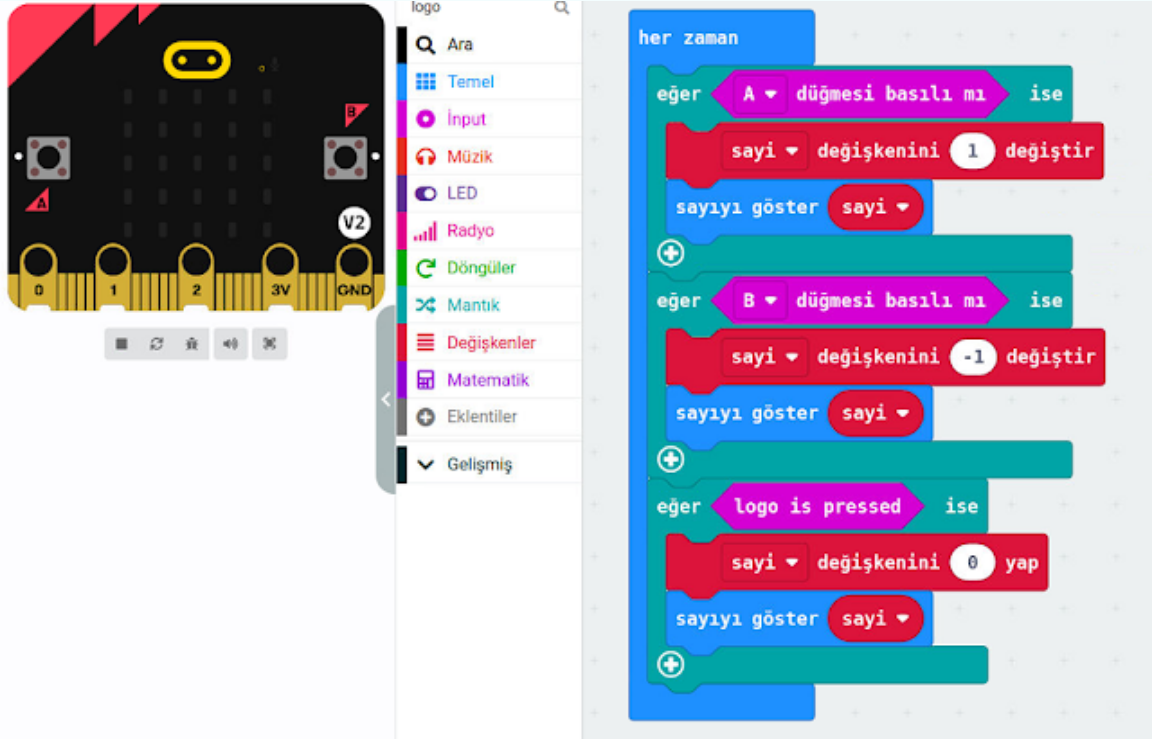The image size is (1163, 745).
Task: Click the Eklentiler extensions button
Action: pos(481,417)
